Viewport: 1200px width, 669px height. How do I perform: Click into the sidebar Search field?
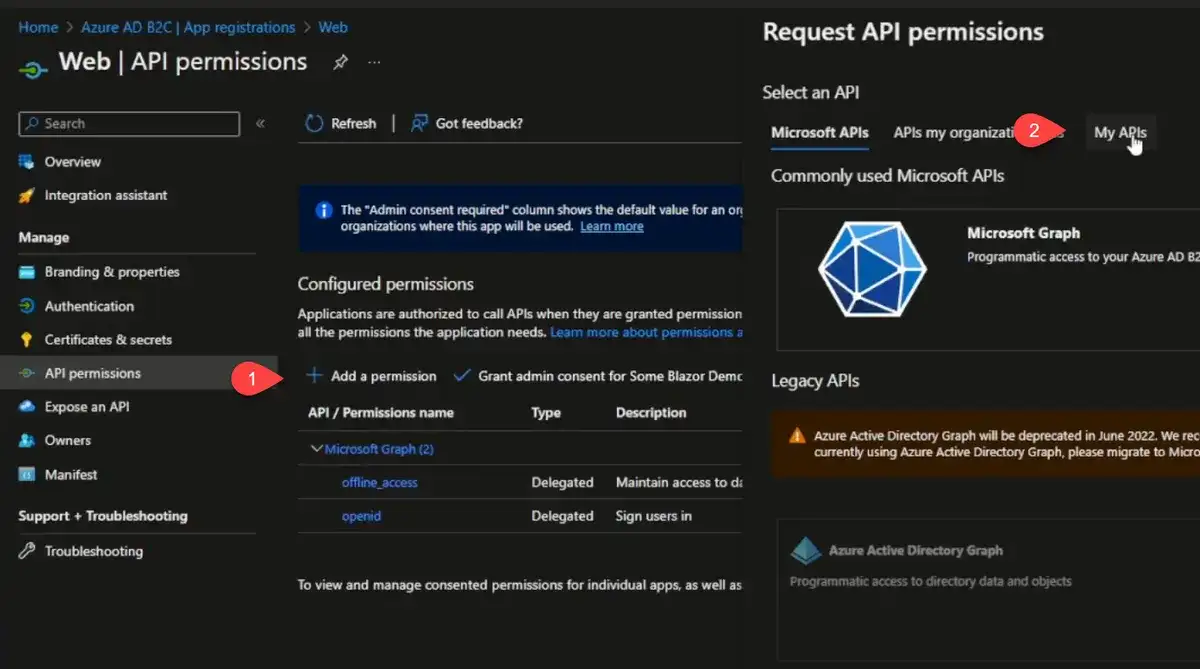[130, 123]
